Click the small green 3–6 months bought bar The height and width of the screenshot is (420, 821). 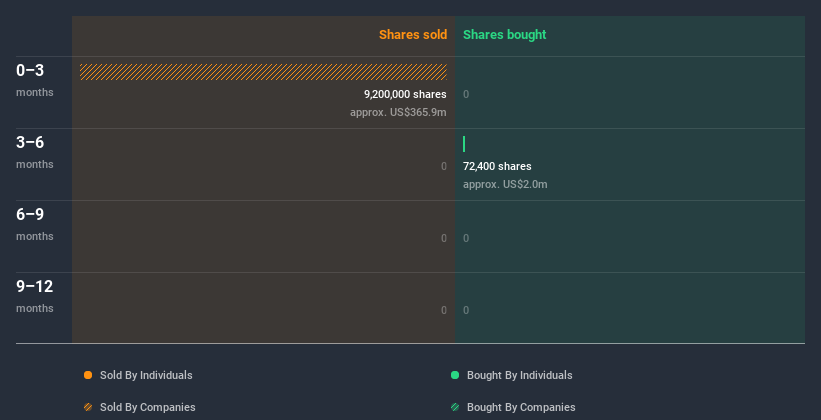[x=464, y=144]
